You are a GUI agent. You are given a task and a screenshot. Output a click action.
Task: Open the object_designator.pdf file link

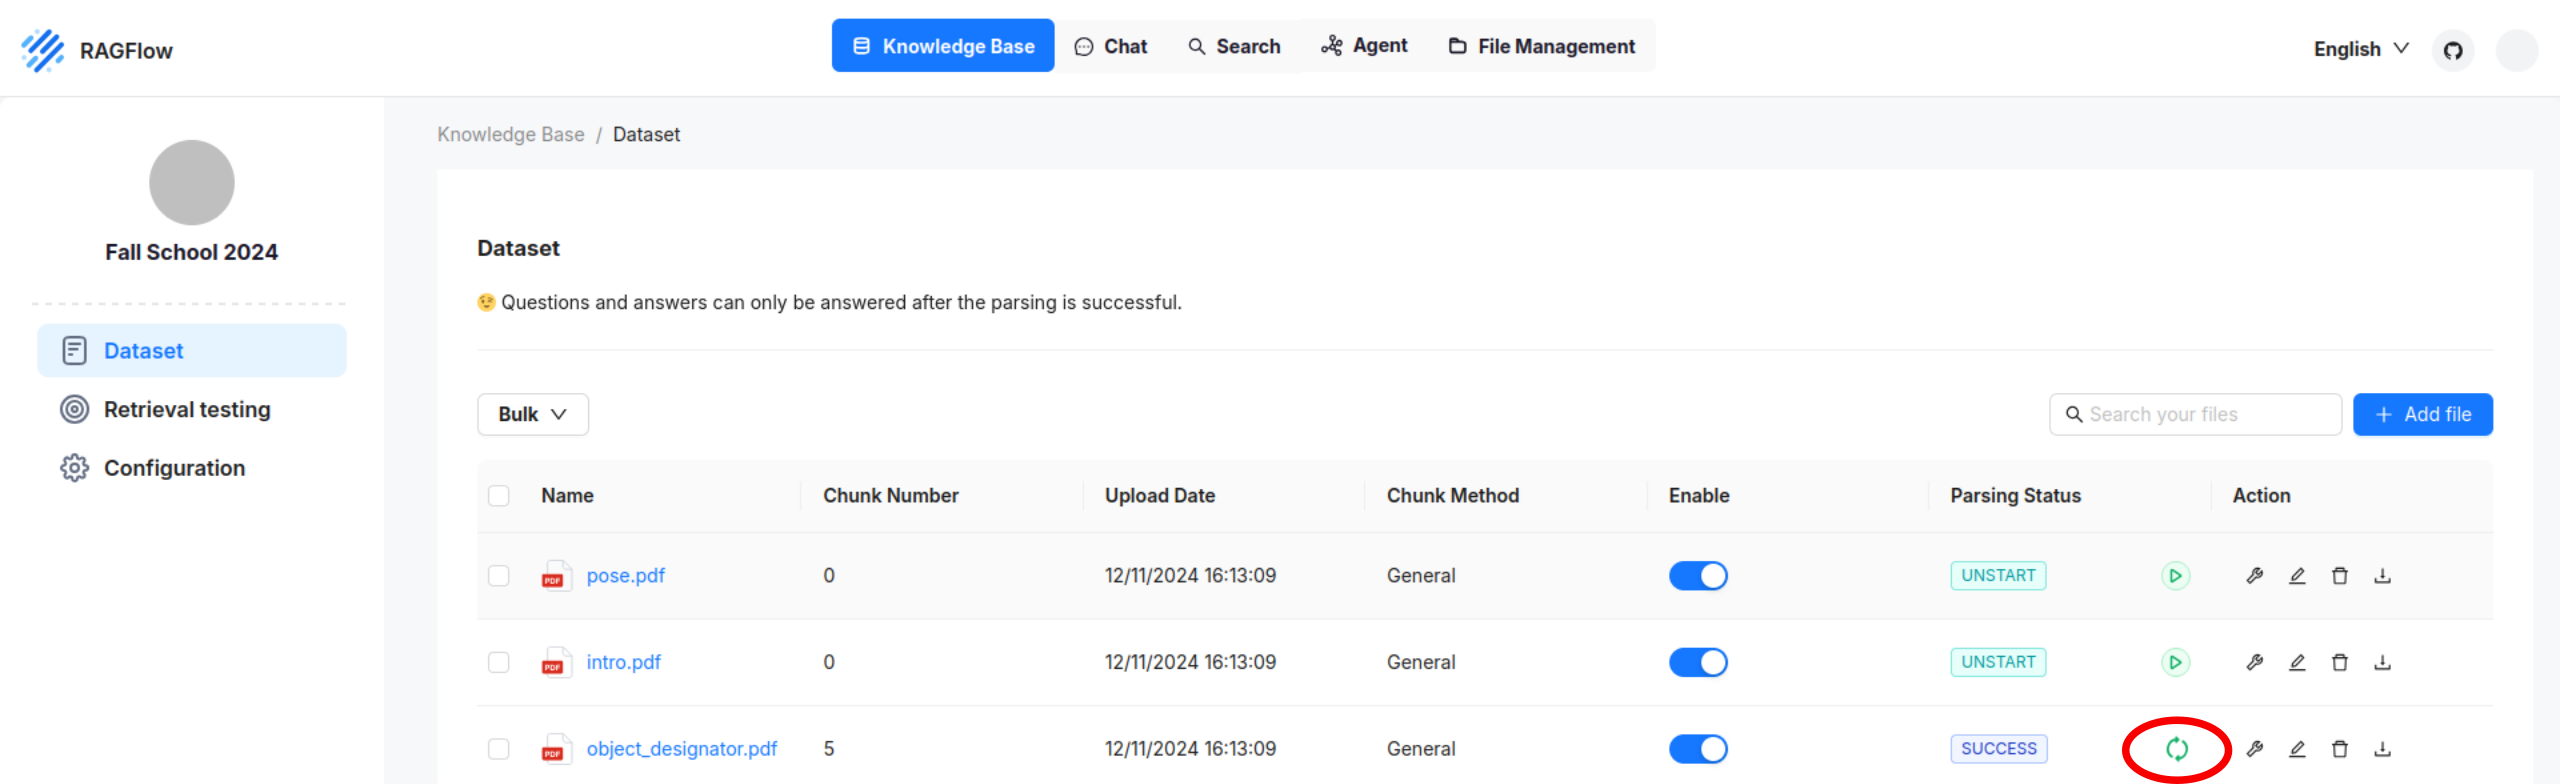coord(682,749)
